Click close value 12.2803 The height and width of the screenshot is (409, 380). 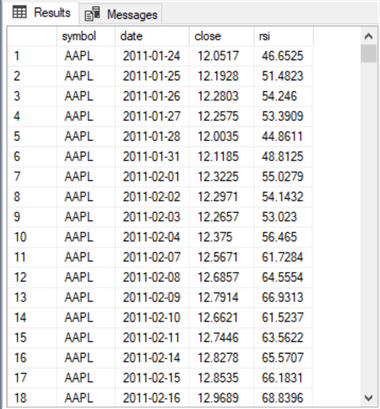pyautogui.click(x=222, y=96)
